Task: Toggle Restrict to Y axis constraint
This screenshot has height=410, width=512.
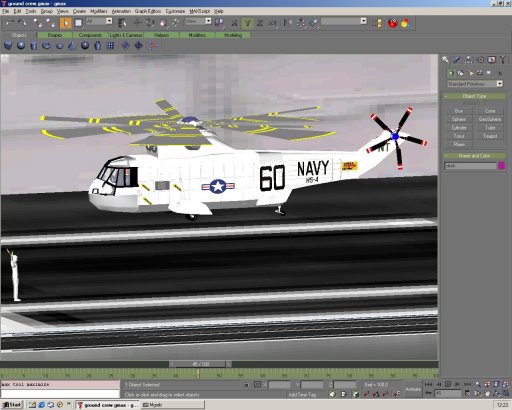Action: 247,23
